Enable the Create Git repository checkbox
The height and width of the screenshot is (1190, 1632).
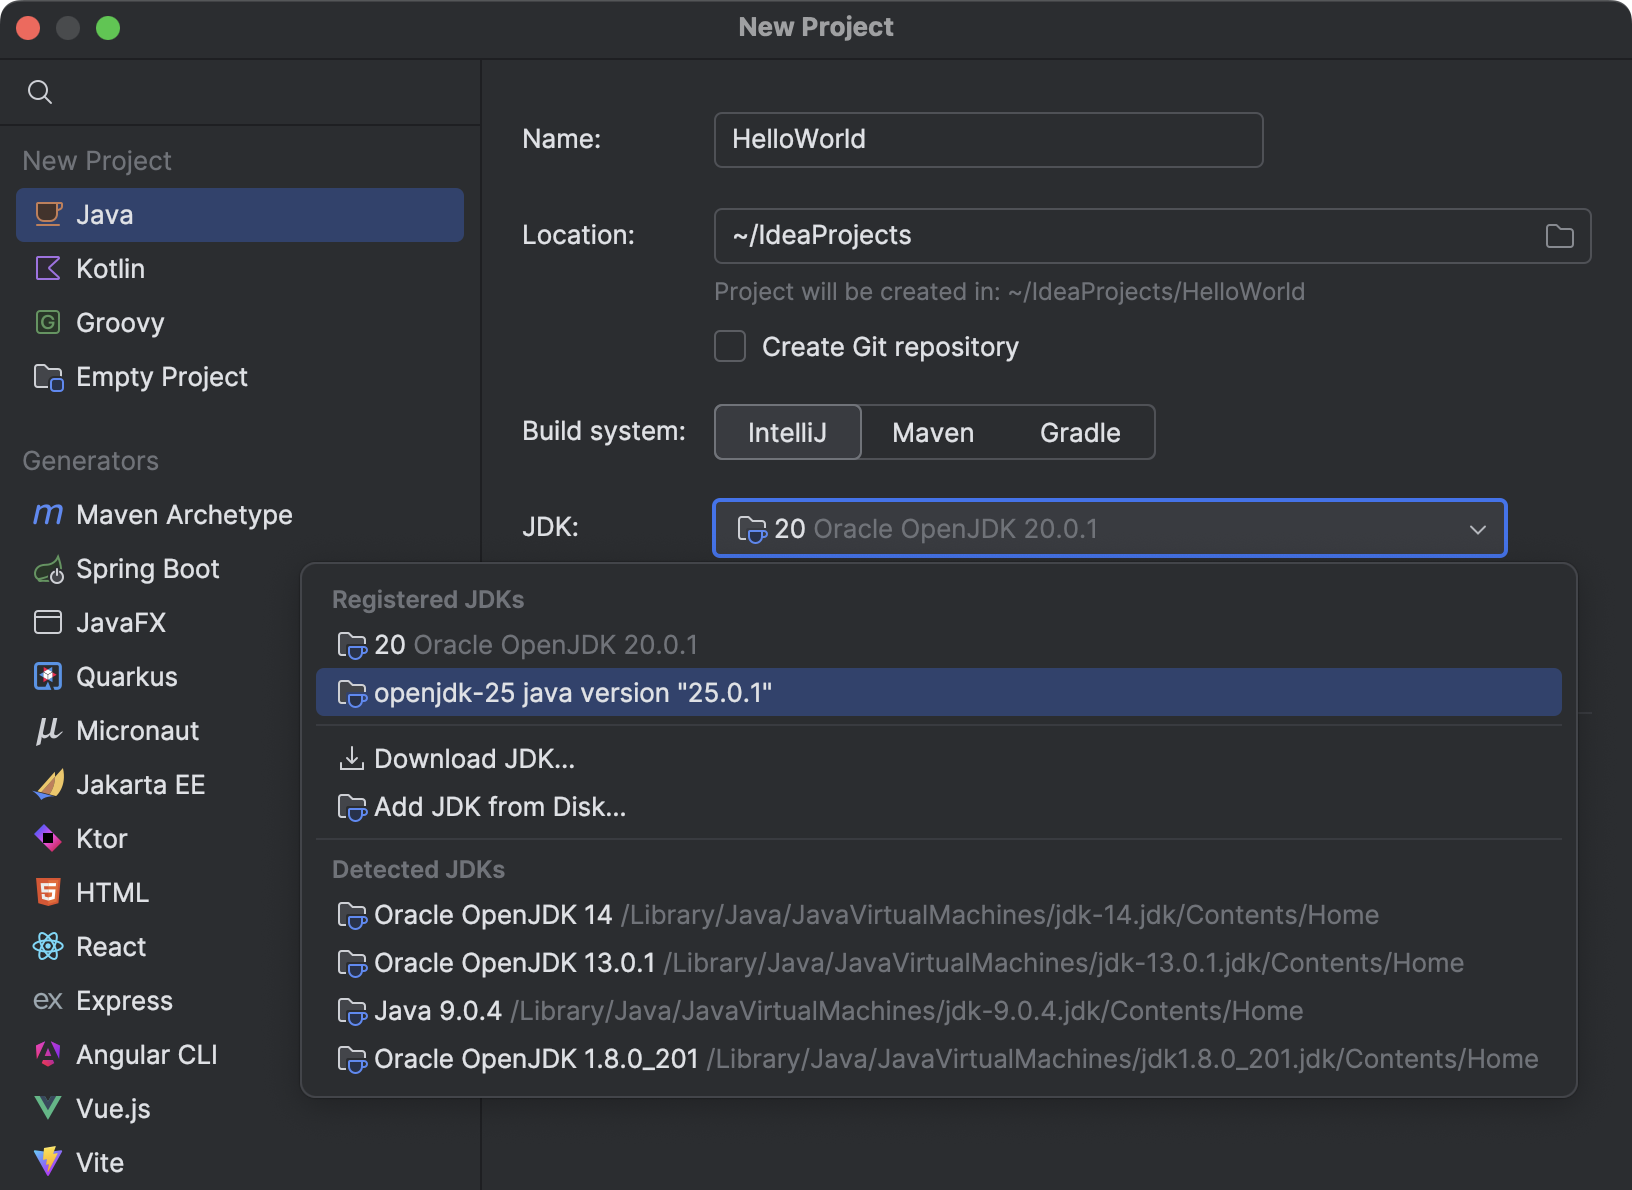point(730,347)
